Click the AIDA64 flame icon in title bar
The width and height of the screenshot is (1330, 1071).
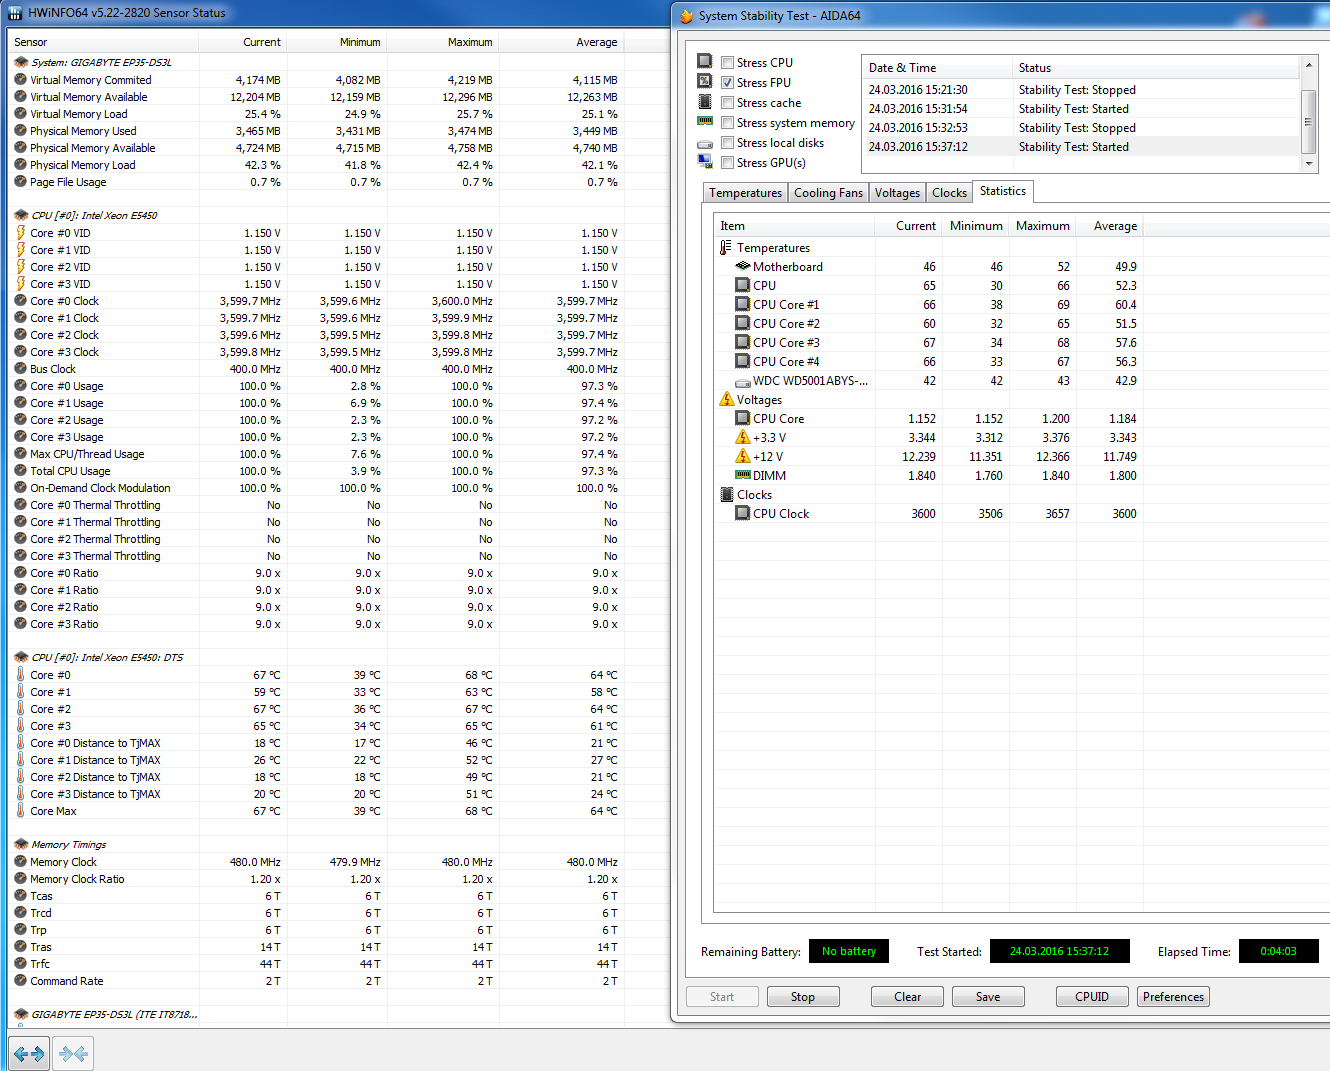(686, 16)
